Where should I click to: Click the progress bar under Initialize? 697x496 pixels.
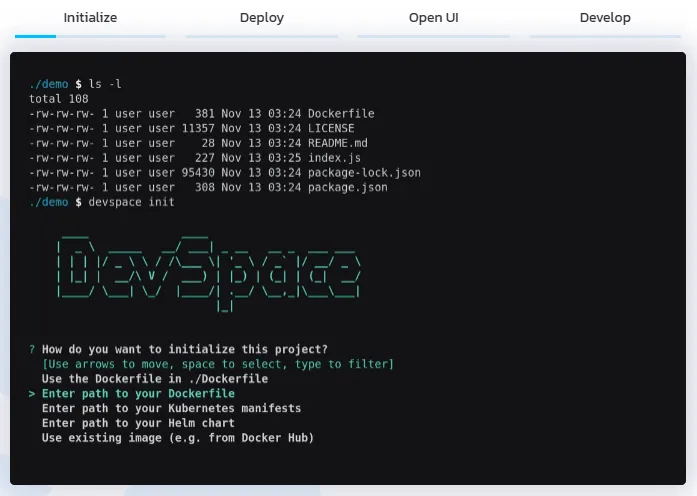90,36
